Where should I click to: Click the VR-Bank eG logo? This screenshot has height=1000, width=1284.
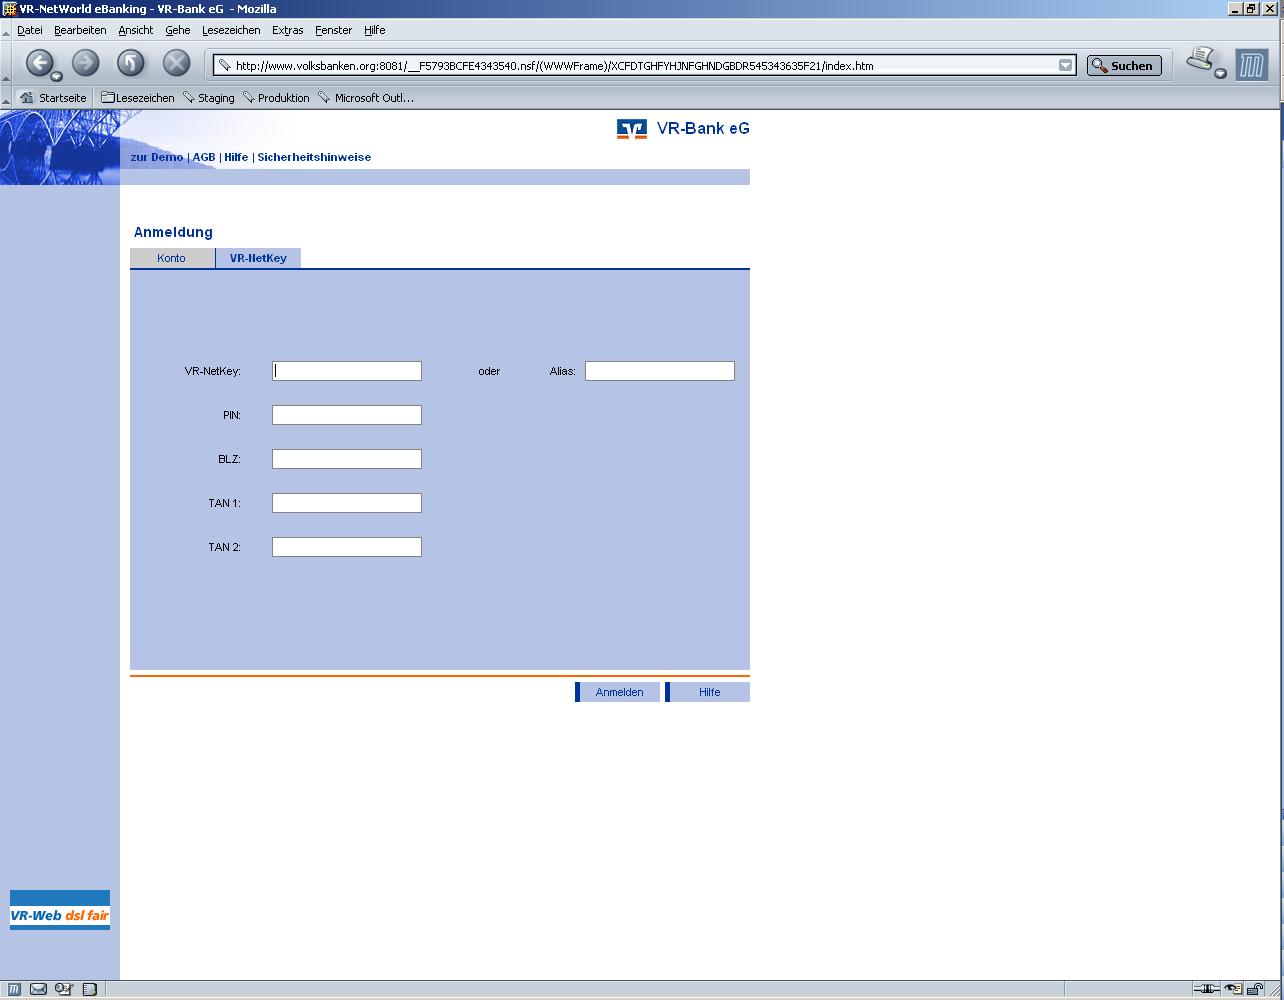point(683,128)
